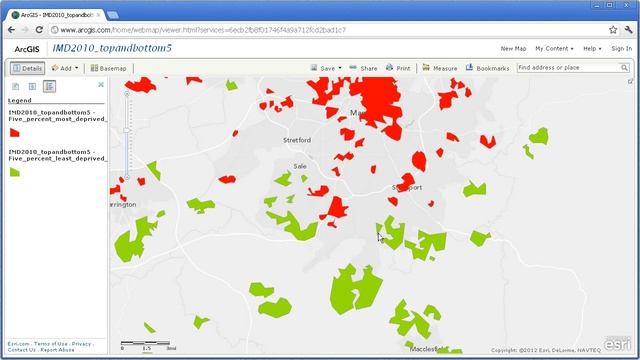Go back in the browser
Screen dimensions: 640x360
point(11,30)
